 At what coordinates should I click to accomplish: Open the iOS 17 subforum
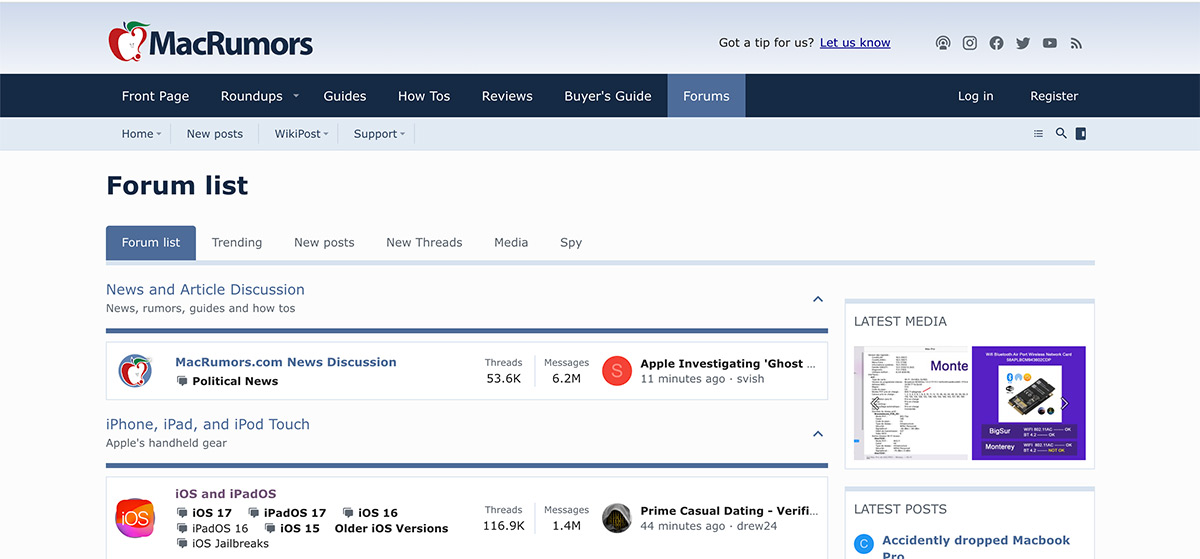pyautogui.click(x=212, y=513)
